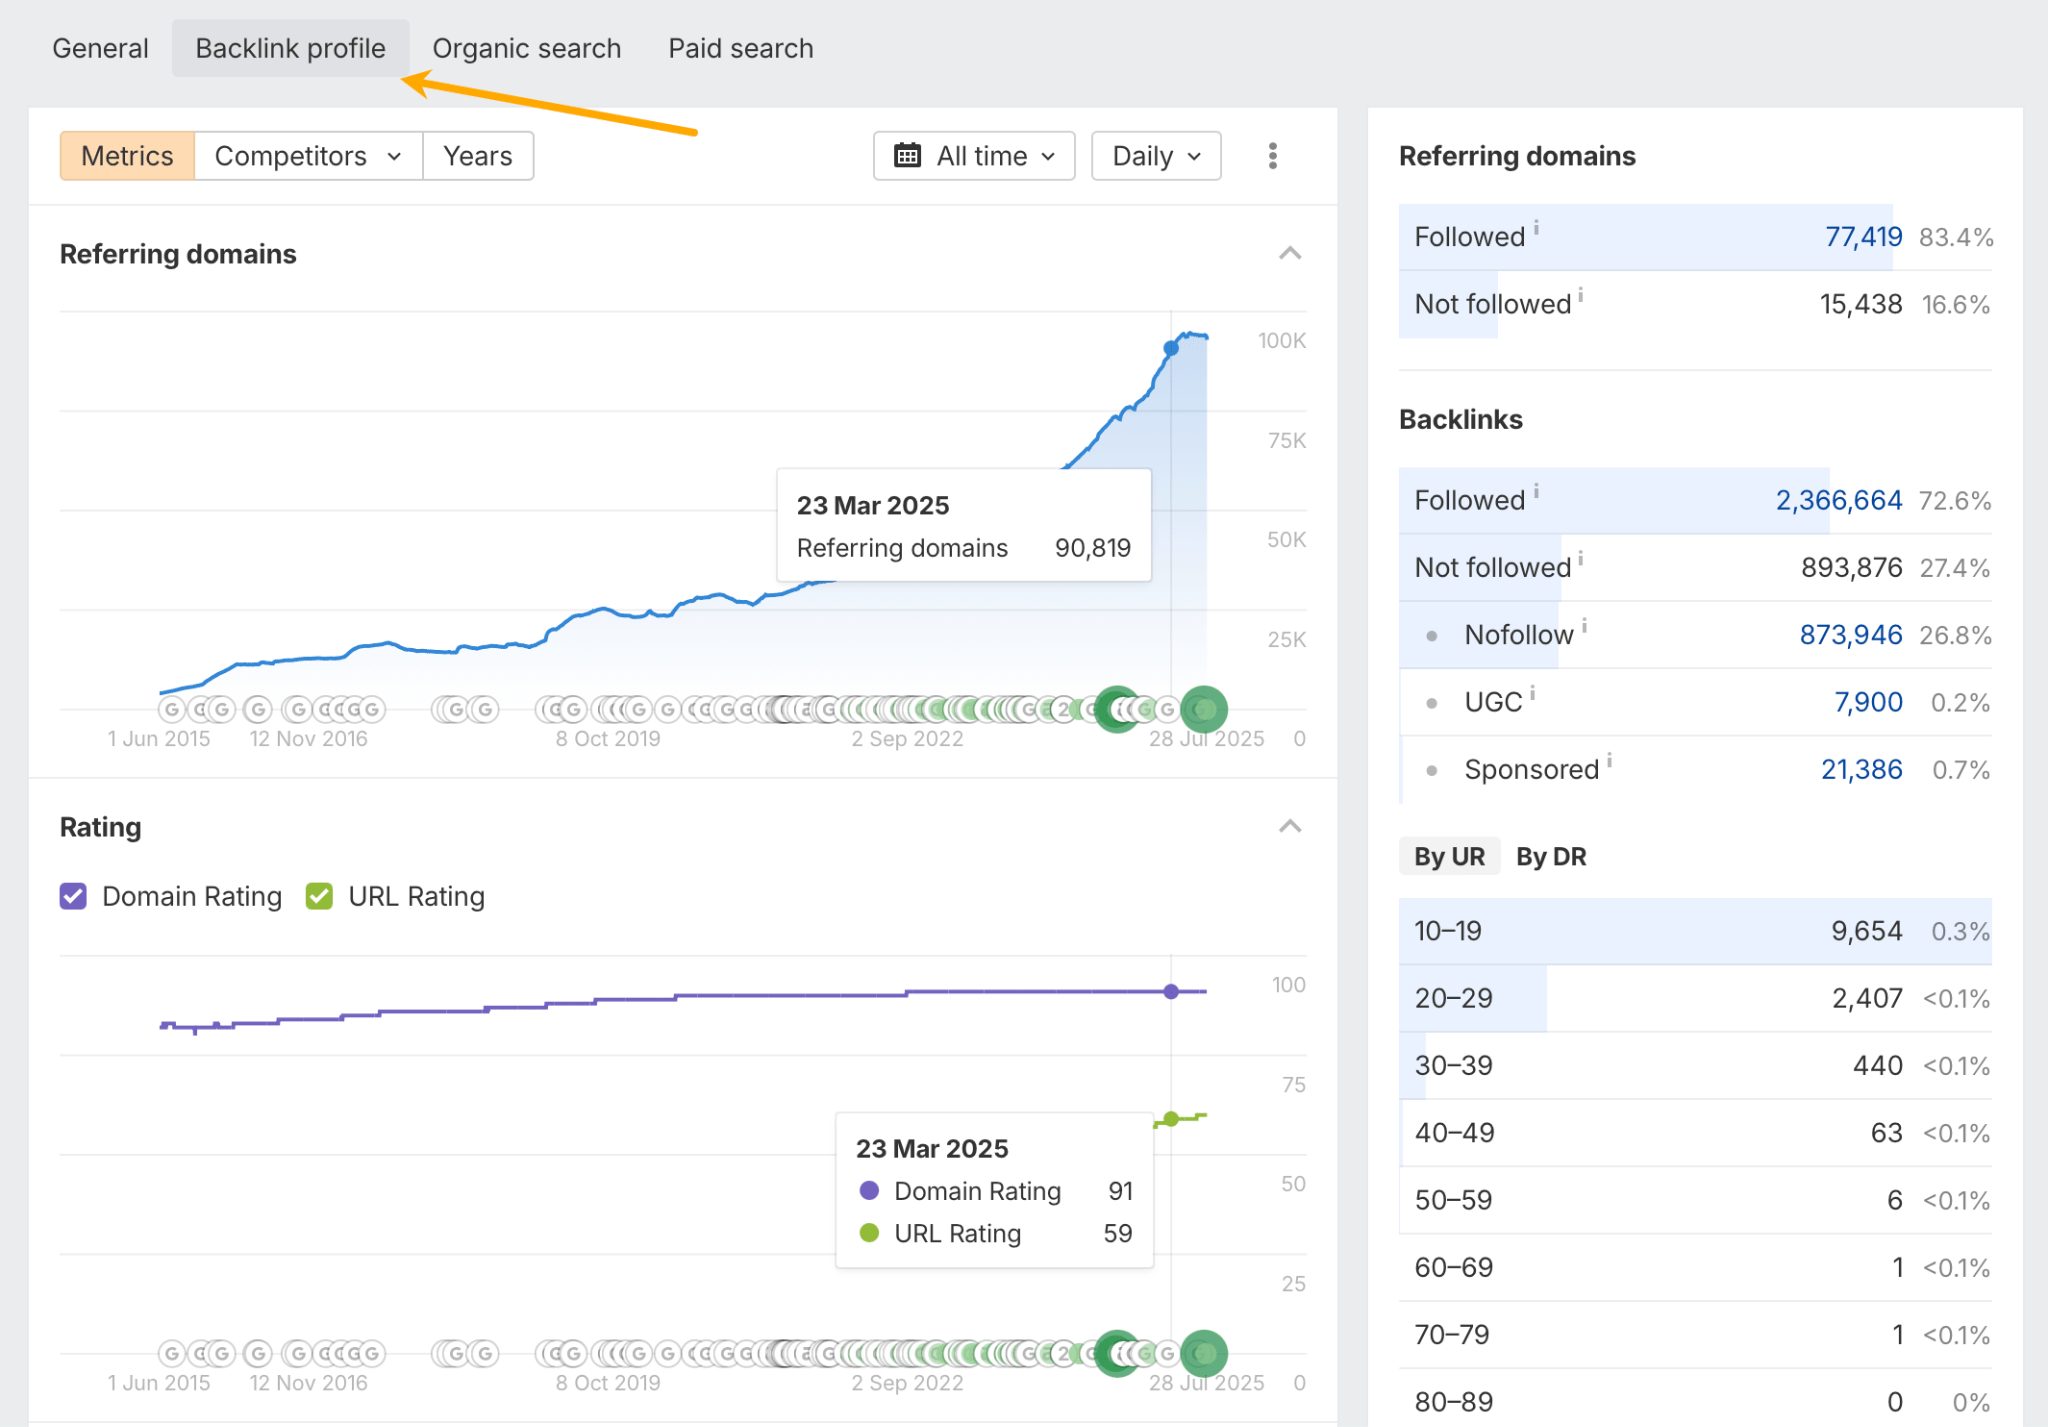Click the info icon beside Nofollow backlinks
The width and height of the screenshot is (2048, 1427).
coord(1585,627)
